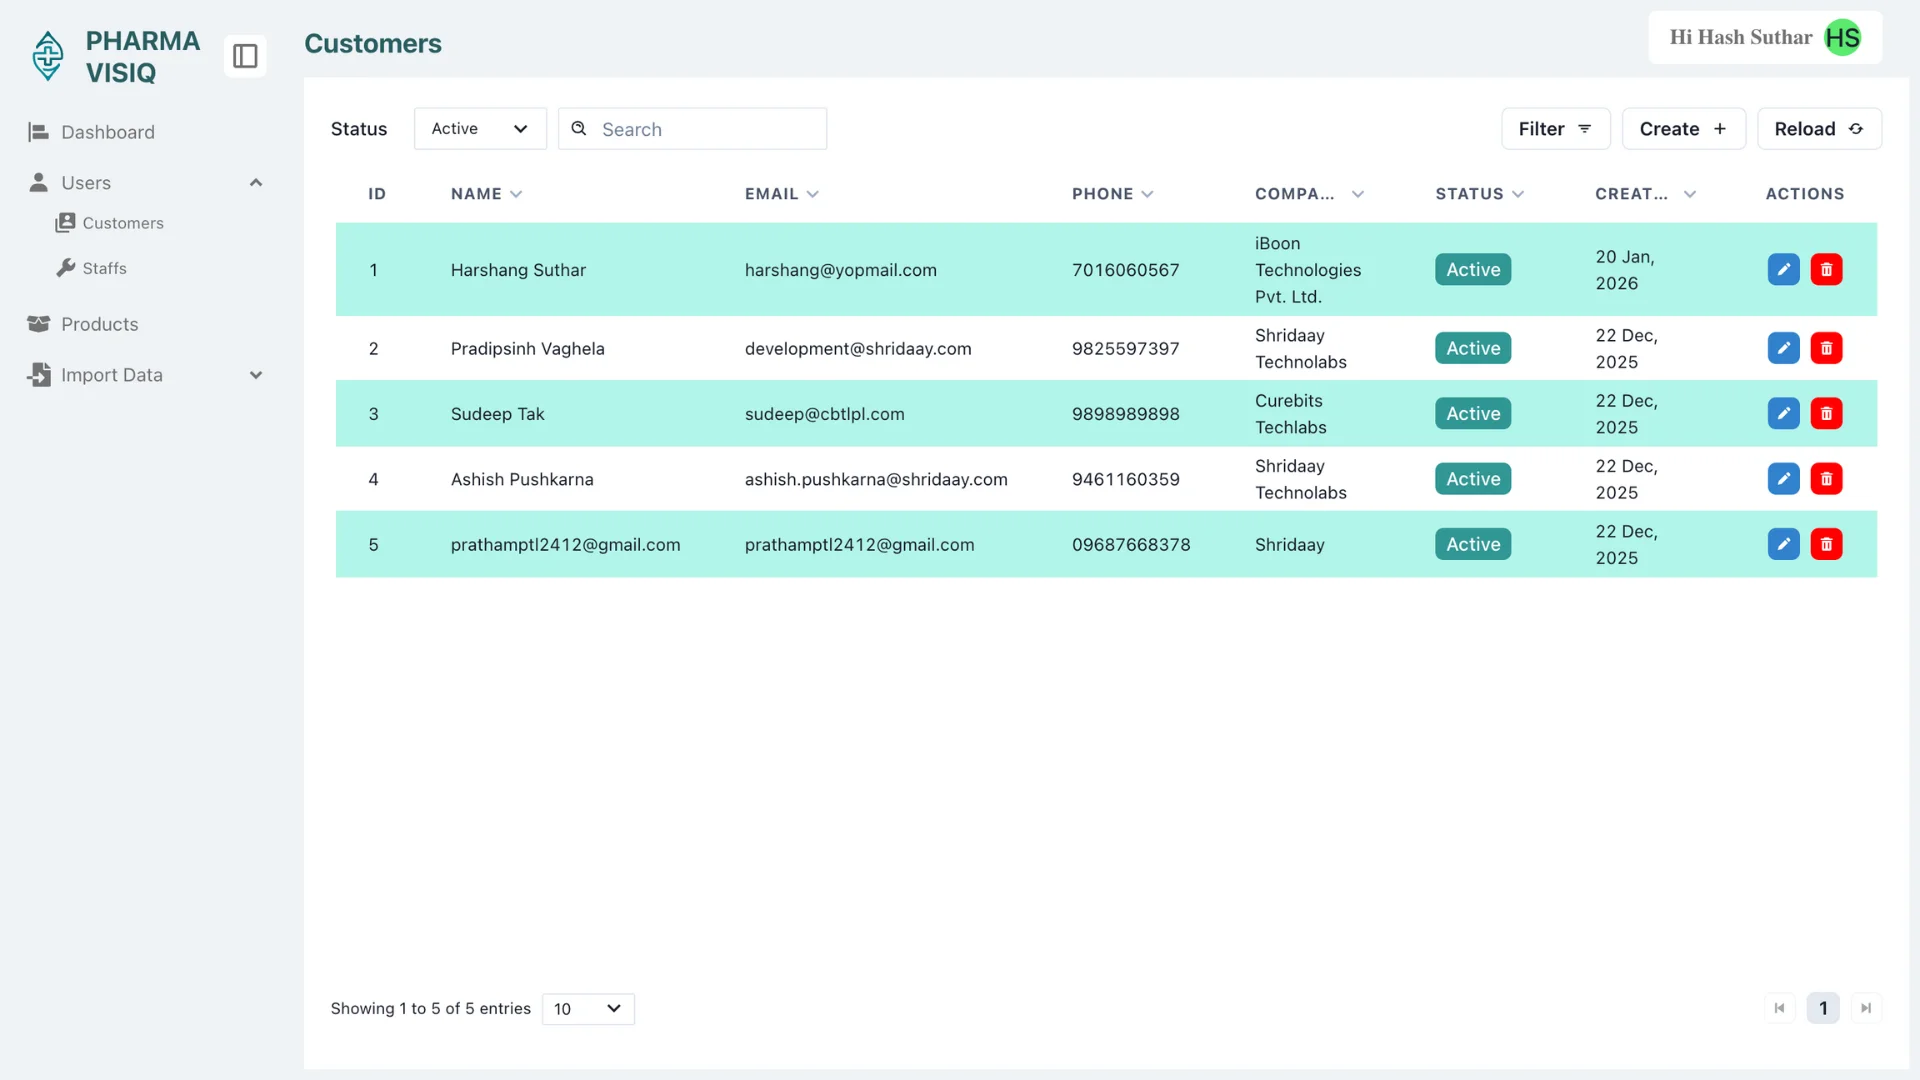Collapse the Users sidebar section
The height and width of the screenshot is (1080, 1920).
[x=255, y=183]
